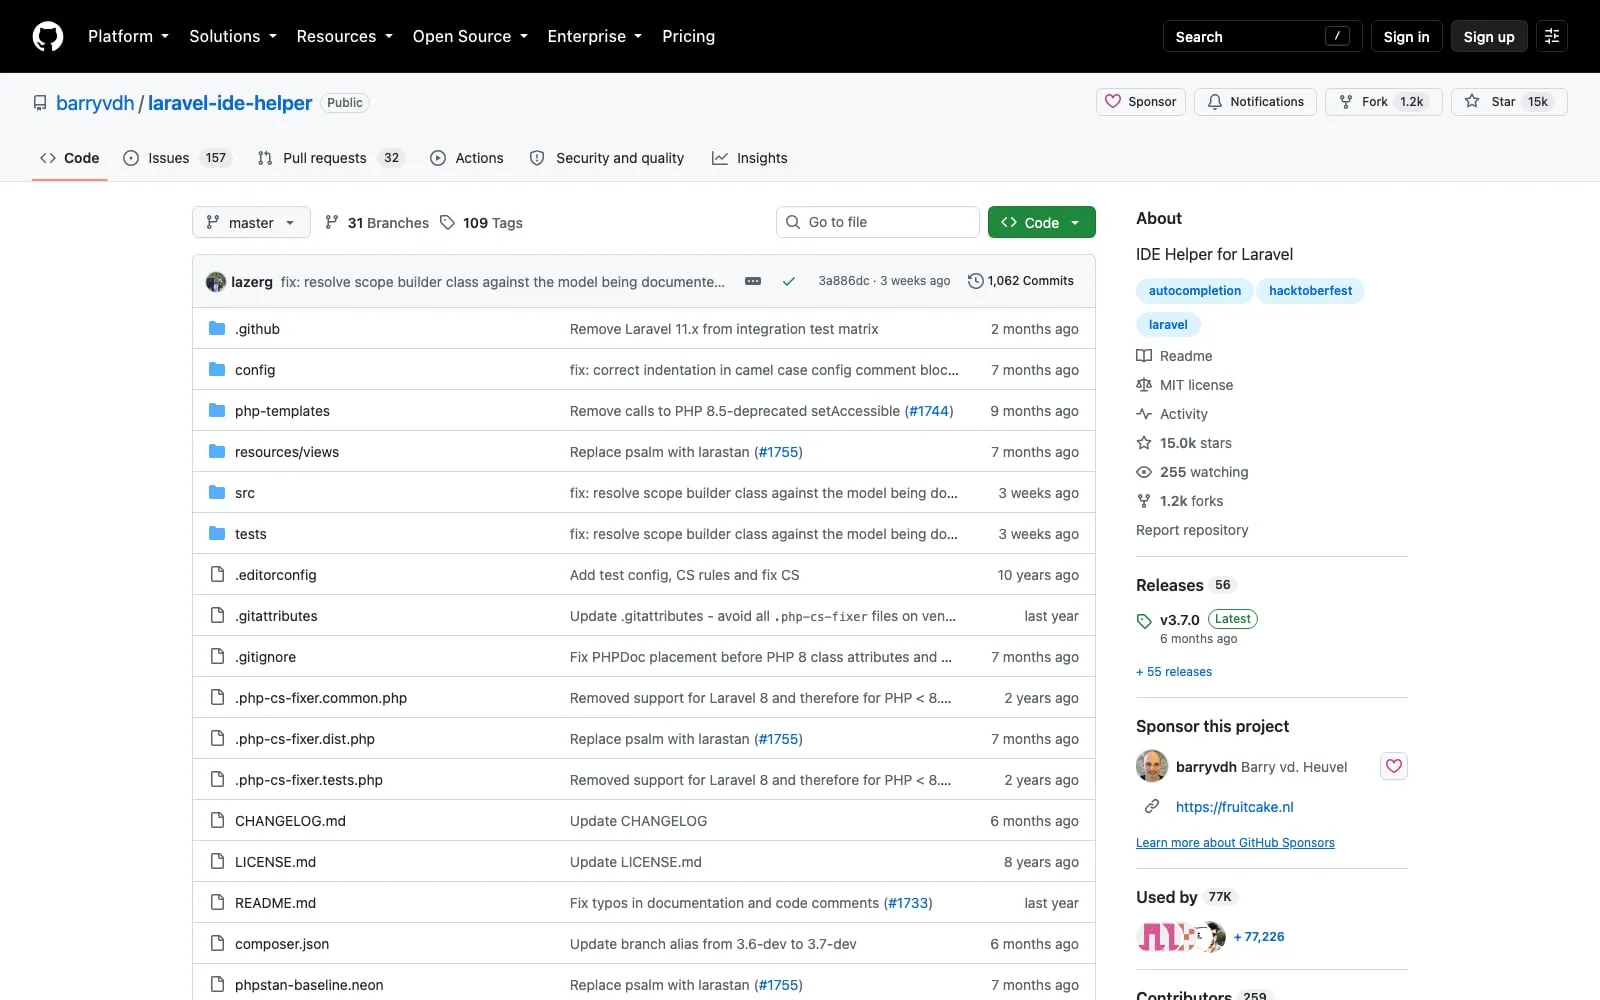Screen dimensions: 1600x1000
Task: Click the Sign up button
Action: click(x=1489, y=36)
